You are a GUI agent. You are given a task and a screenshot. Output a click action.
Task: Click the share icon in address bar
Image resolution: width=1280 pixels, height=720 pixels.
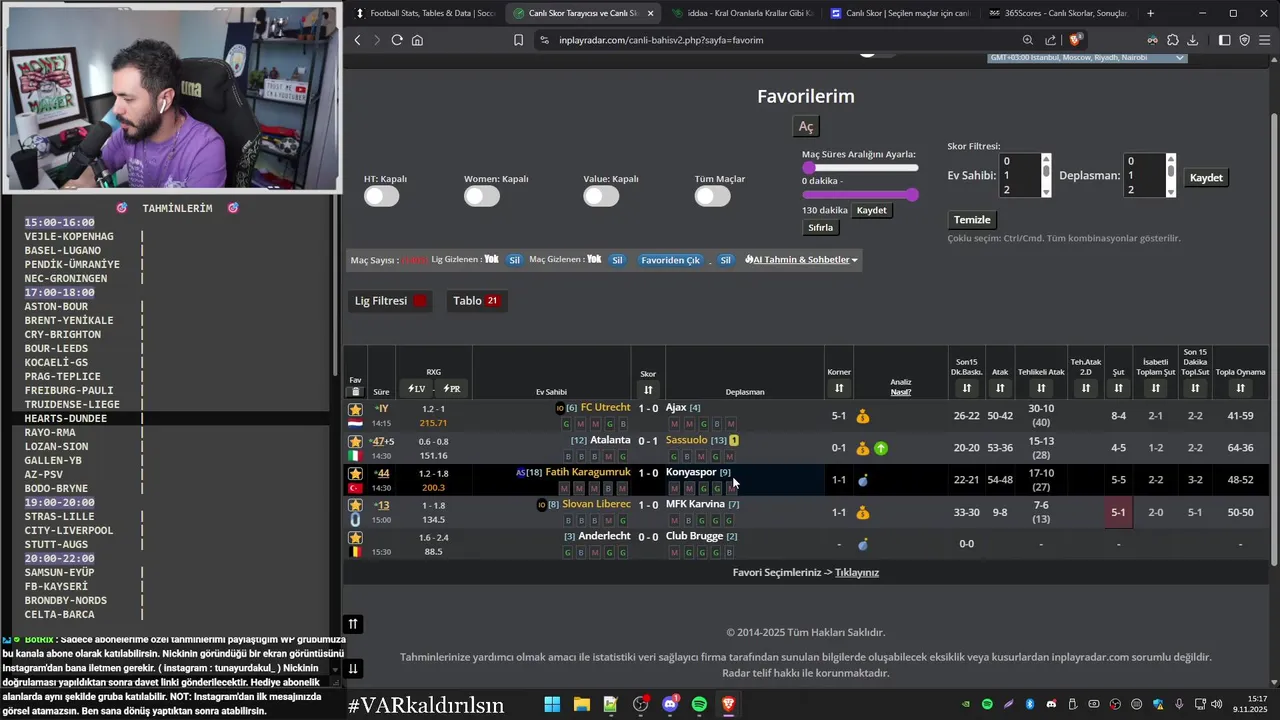coord(1051,40)
